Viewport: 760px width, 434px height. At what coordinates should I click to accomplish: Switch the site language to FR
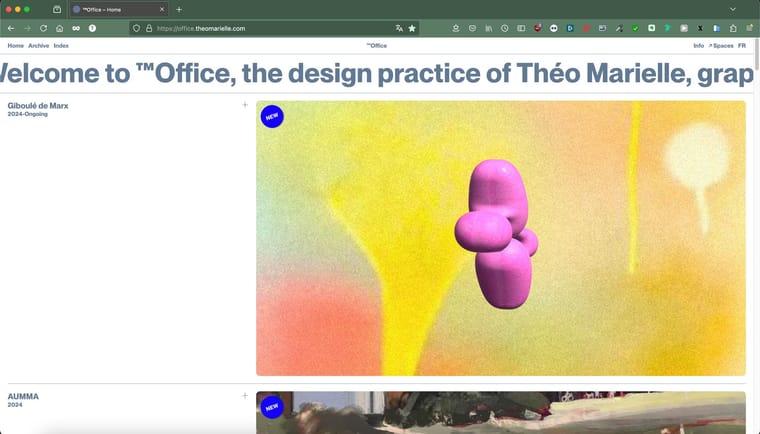(742, 46)
